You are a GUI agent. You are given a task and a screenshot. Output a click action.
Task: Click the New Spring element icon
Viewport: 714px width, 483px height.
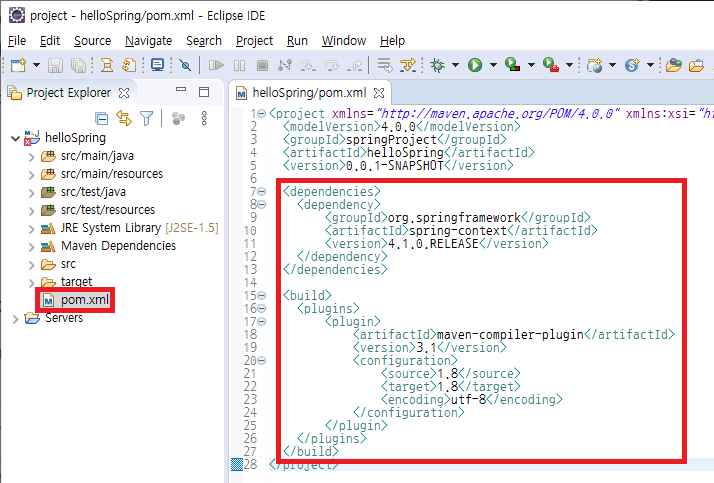click(x=632, y=65)
